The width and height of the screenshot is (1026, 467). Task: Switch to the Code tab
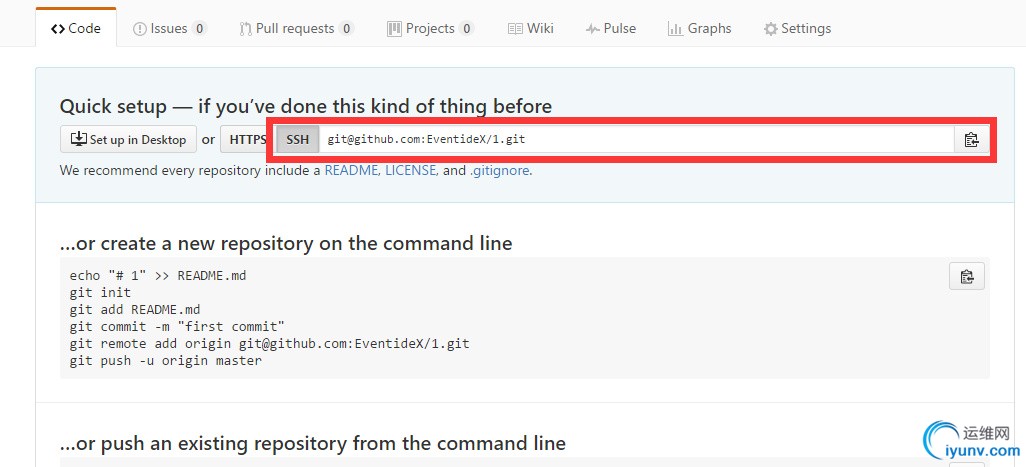[76, 29]
